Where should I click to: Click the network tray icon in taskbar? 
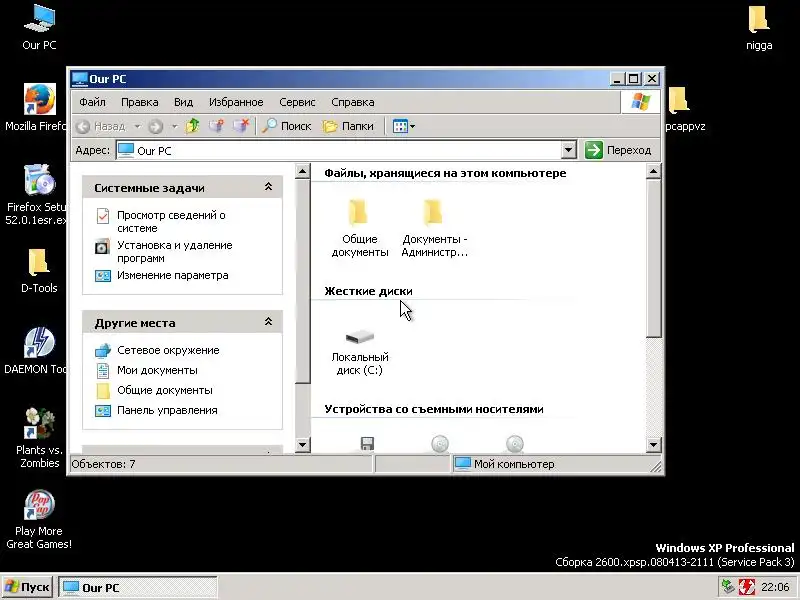pyautogui.click(x=729, y=587)
